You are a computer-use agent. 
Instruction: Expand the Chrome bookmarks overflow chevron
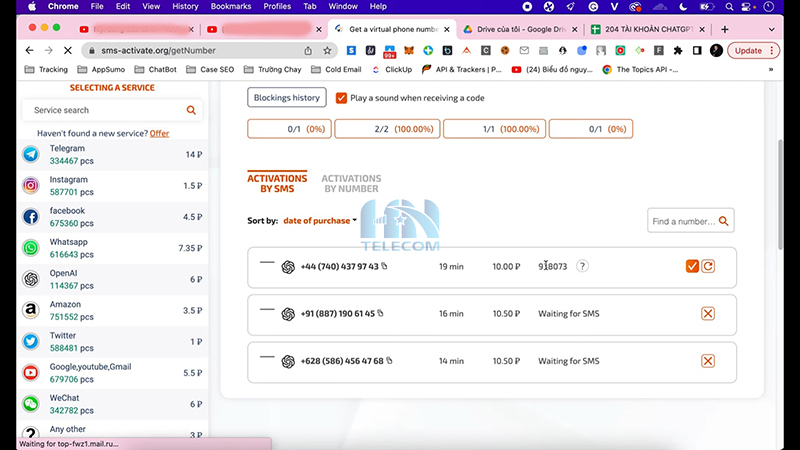point(770,70)
